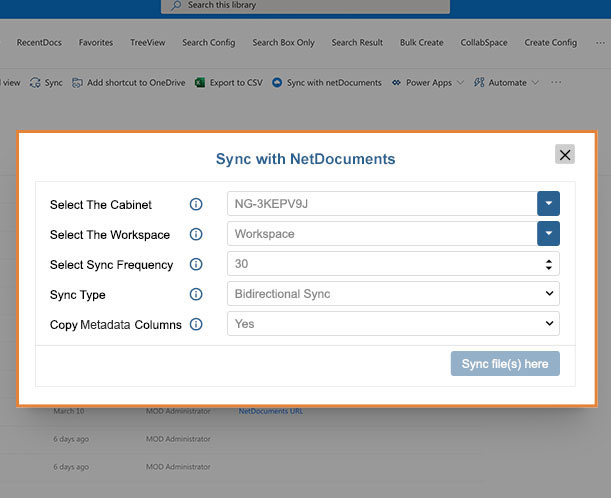Image resolution: width=611 pixels, height=498 pixels.
Task: Click the Sync icon in the command bar
Action: 35,83
